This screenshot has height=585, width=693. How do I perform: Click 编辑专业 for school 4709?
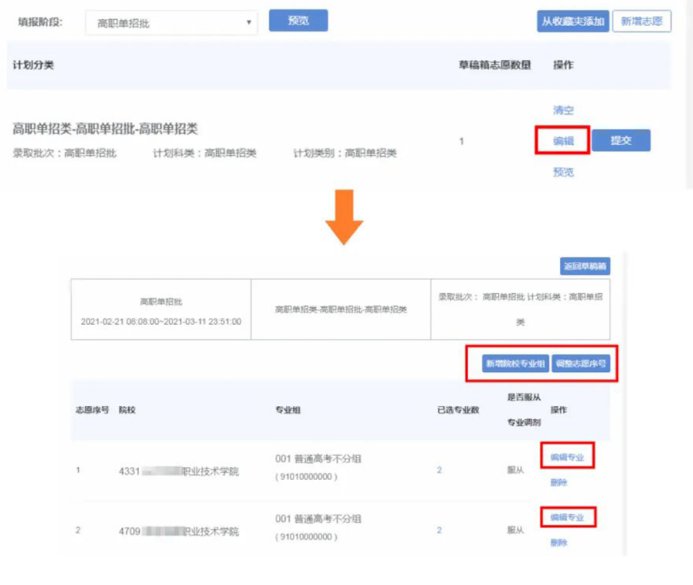[566, 517]
